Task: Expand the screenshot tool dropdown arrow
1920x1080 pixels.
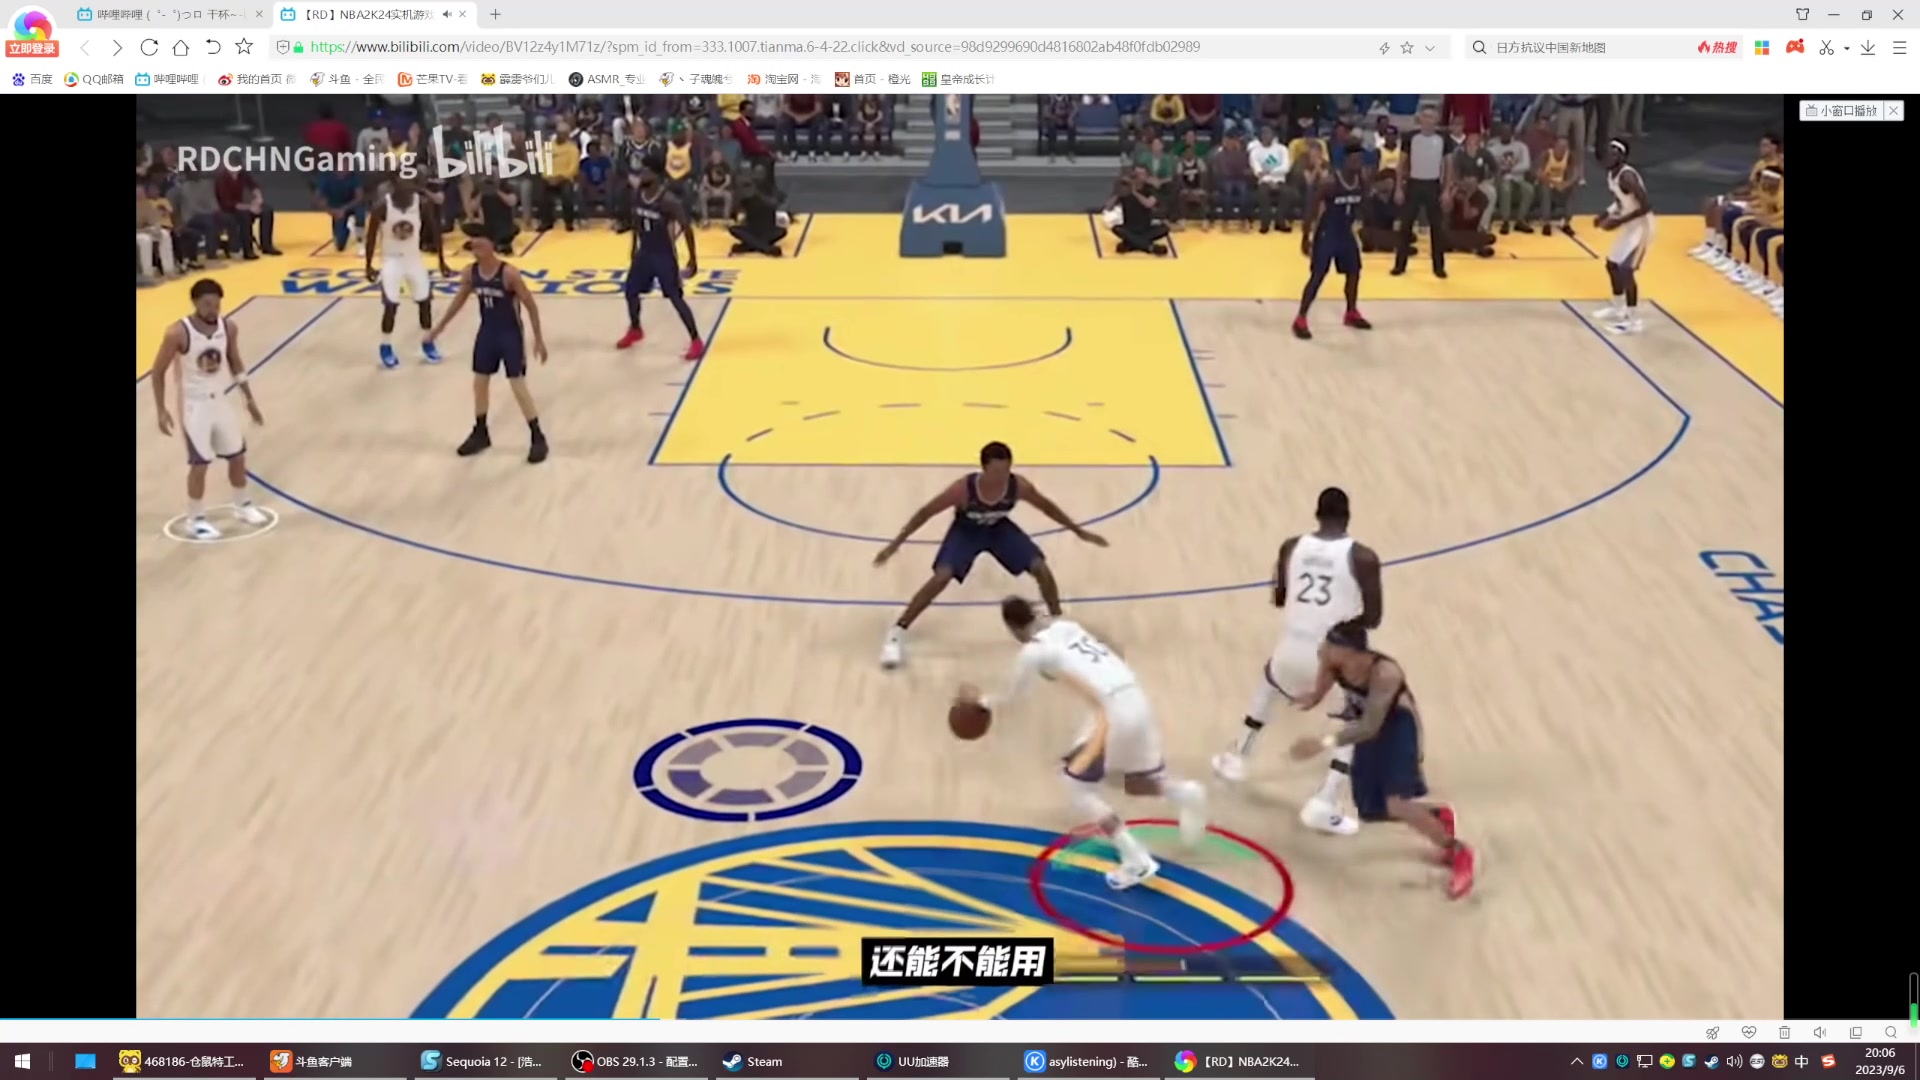Action: [x=1846, y=48]
